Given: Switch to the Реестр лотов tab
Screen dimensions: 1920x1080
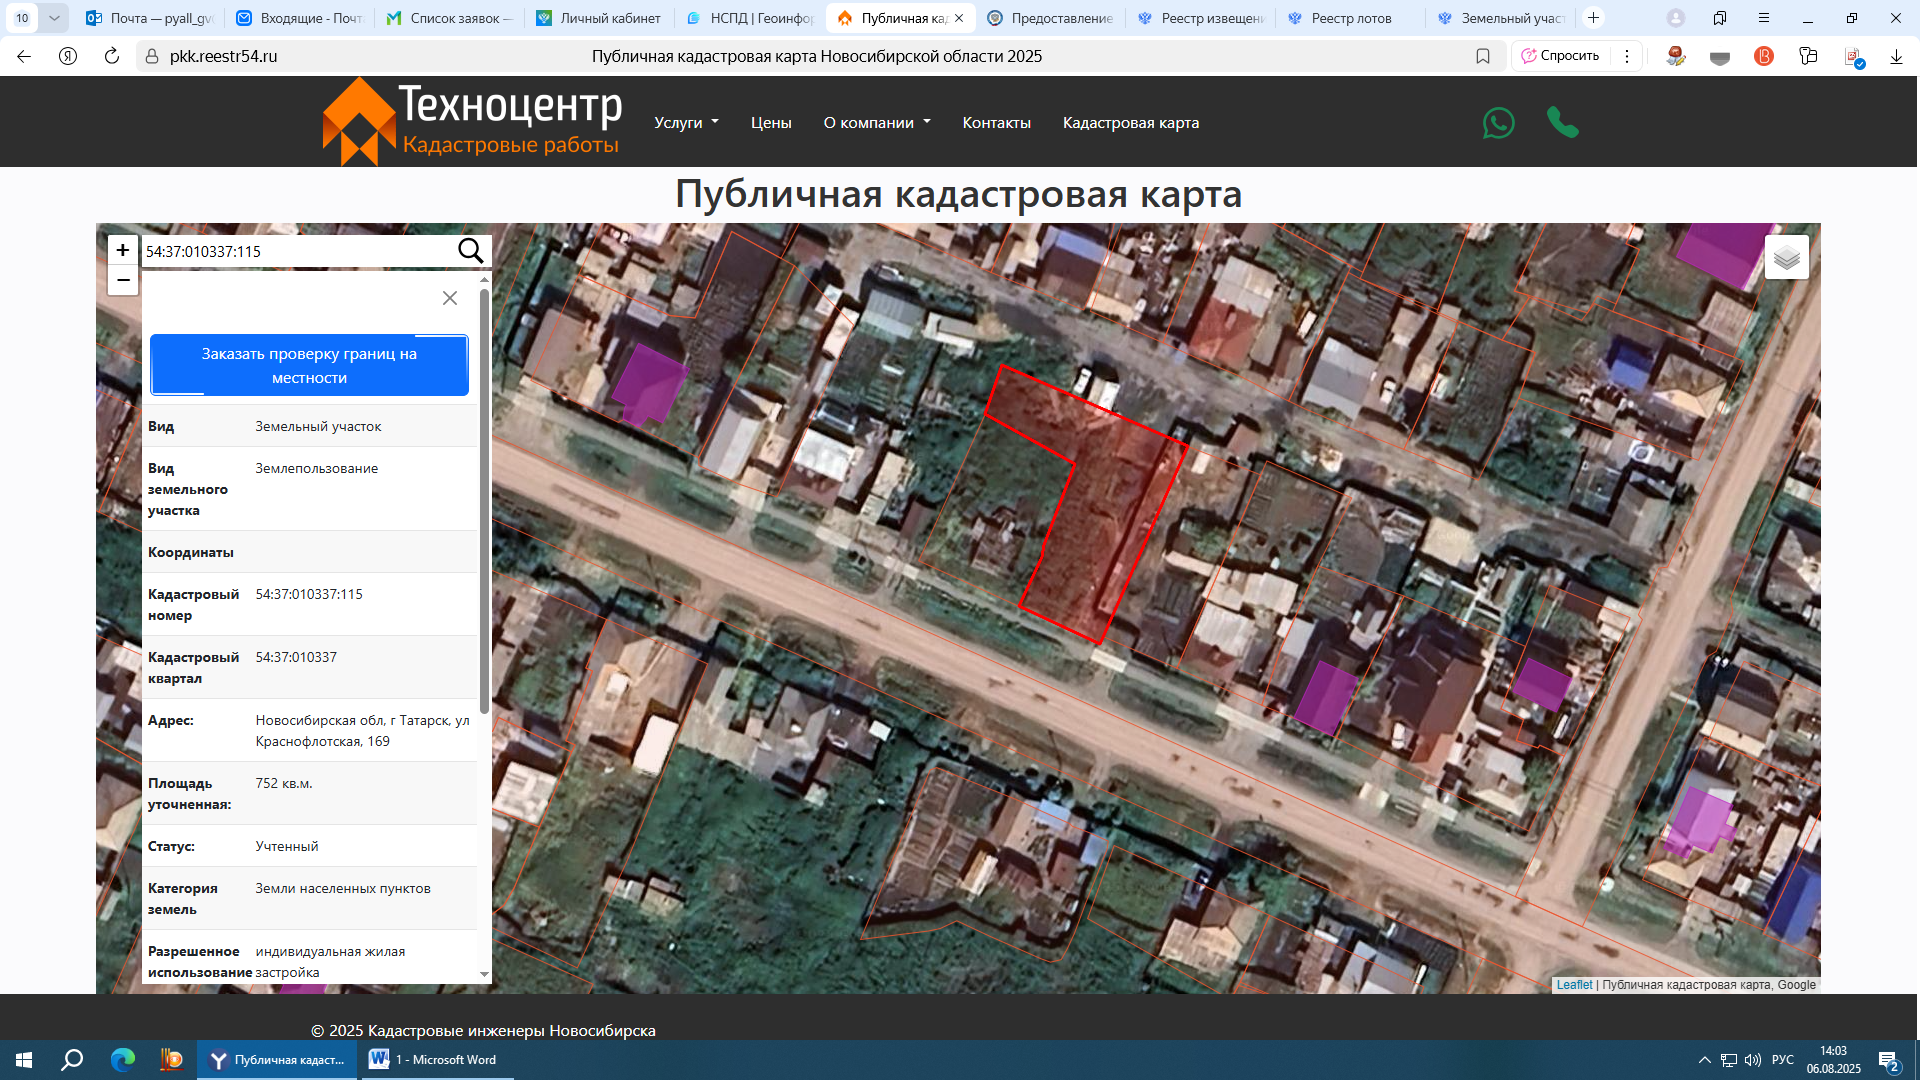Looking at the screenshot, I should click(1350, 18).
